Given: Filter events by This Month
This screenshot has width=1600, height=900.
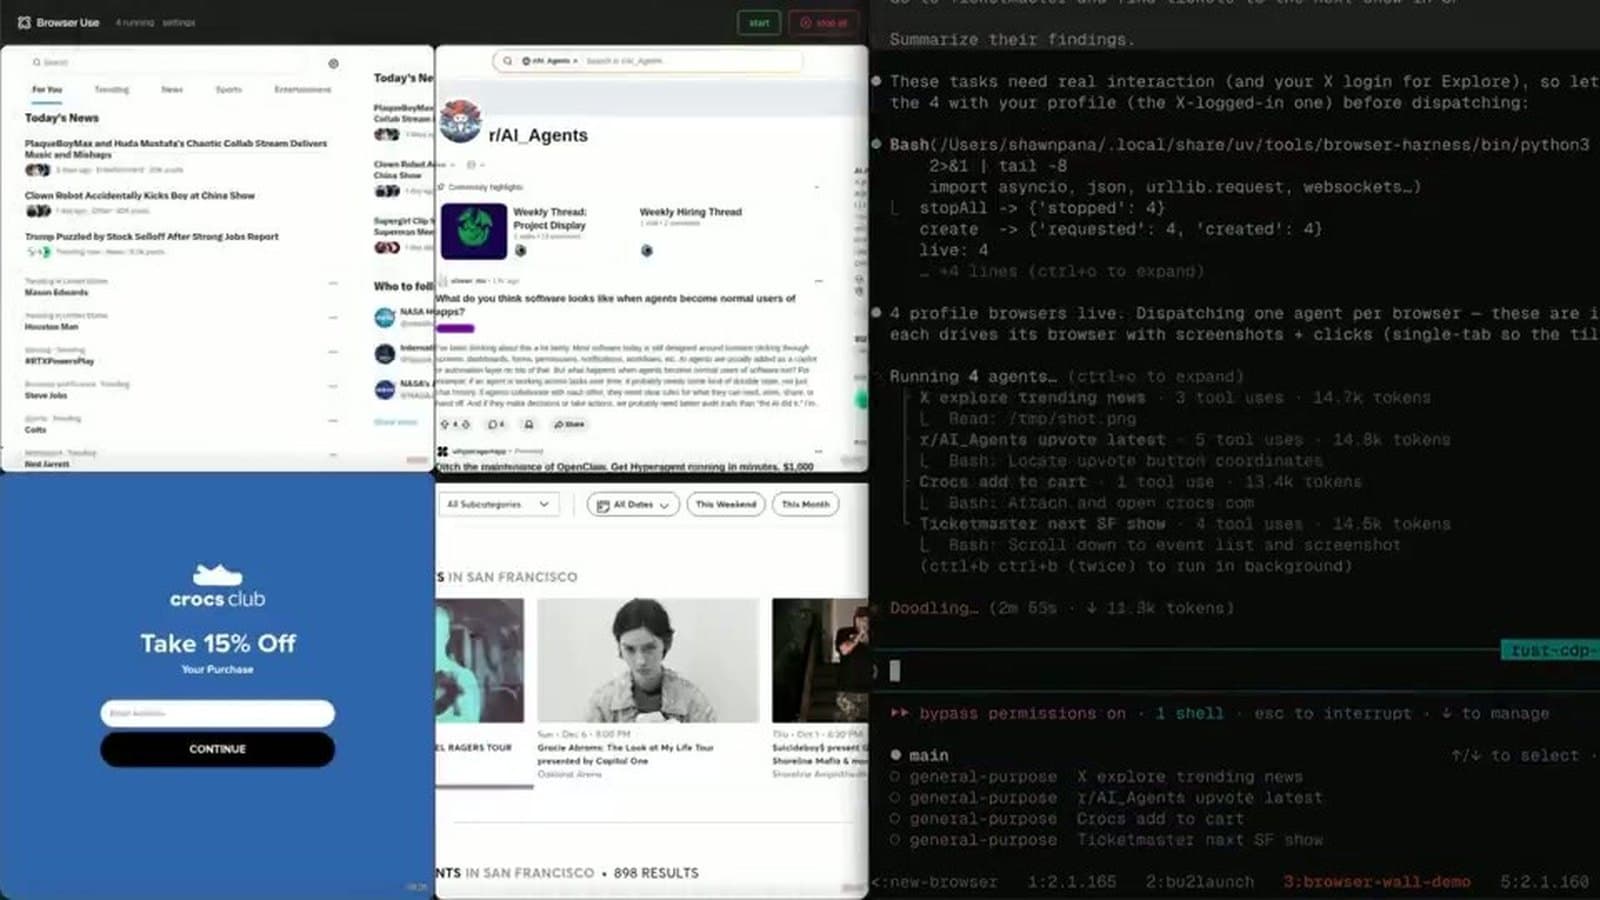Looking at the screenshot, I should click(x=805, y=505).
